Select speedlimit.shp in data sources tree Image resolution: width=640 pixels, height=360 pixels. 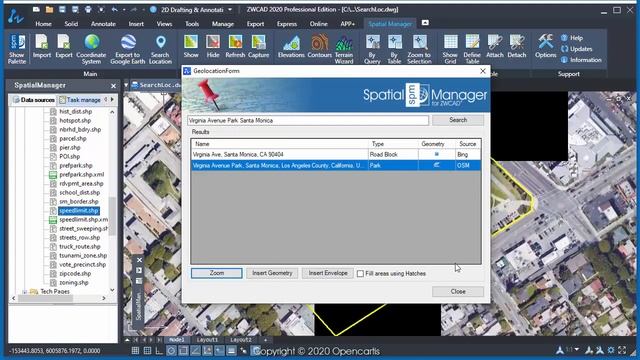[79, 211]
